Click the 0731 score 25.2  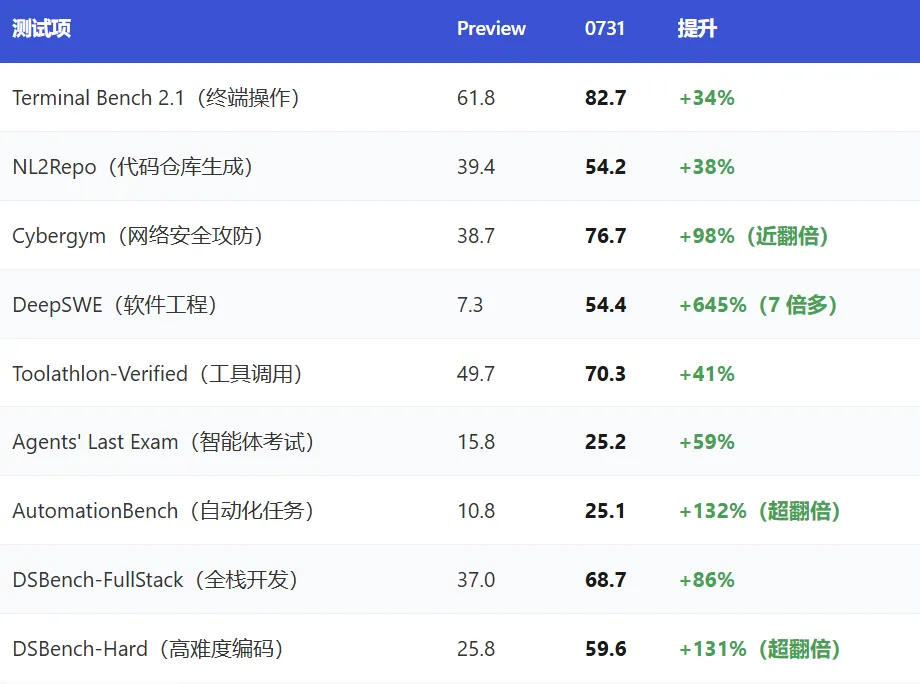coord(606,442)
